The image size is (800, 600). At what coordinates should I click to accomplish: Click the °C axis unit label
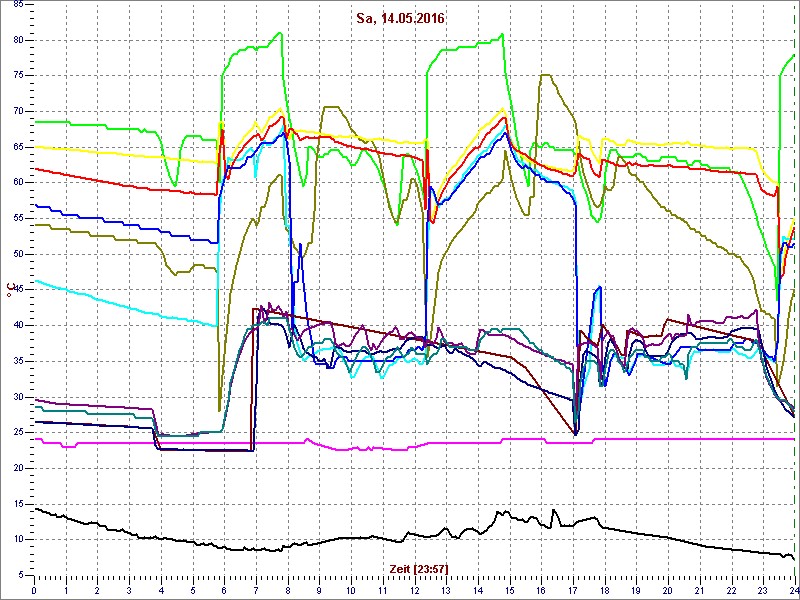[9, 290]
